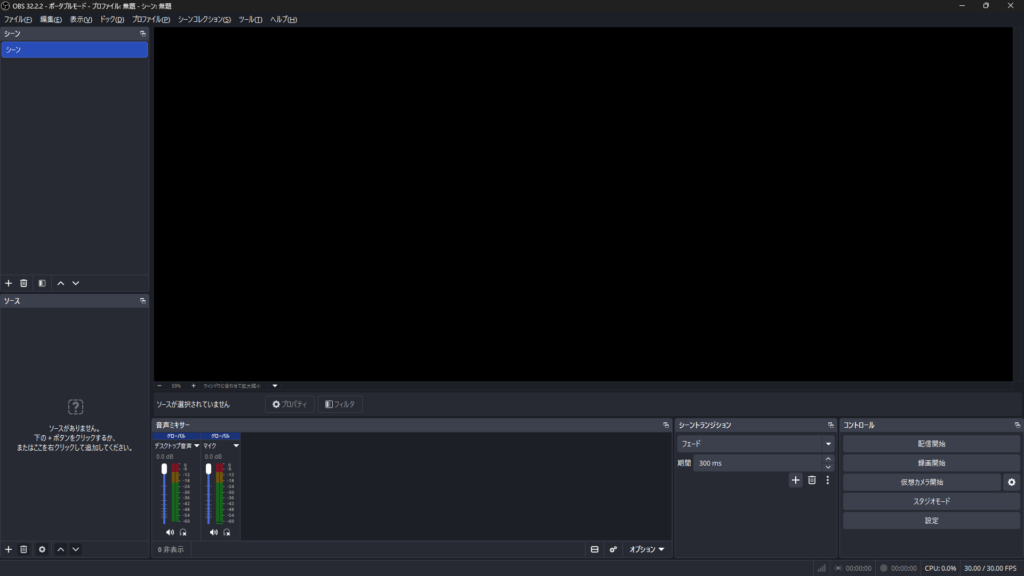Toggle monitoring headphone for デスクトップ音声
1024x576 pixels.
[x=183, y=533]
